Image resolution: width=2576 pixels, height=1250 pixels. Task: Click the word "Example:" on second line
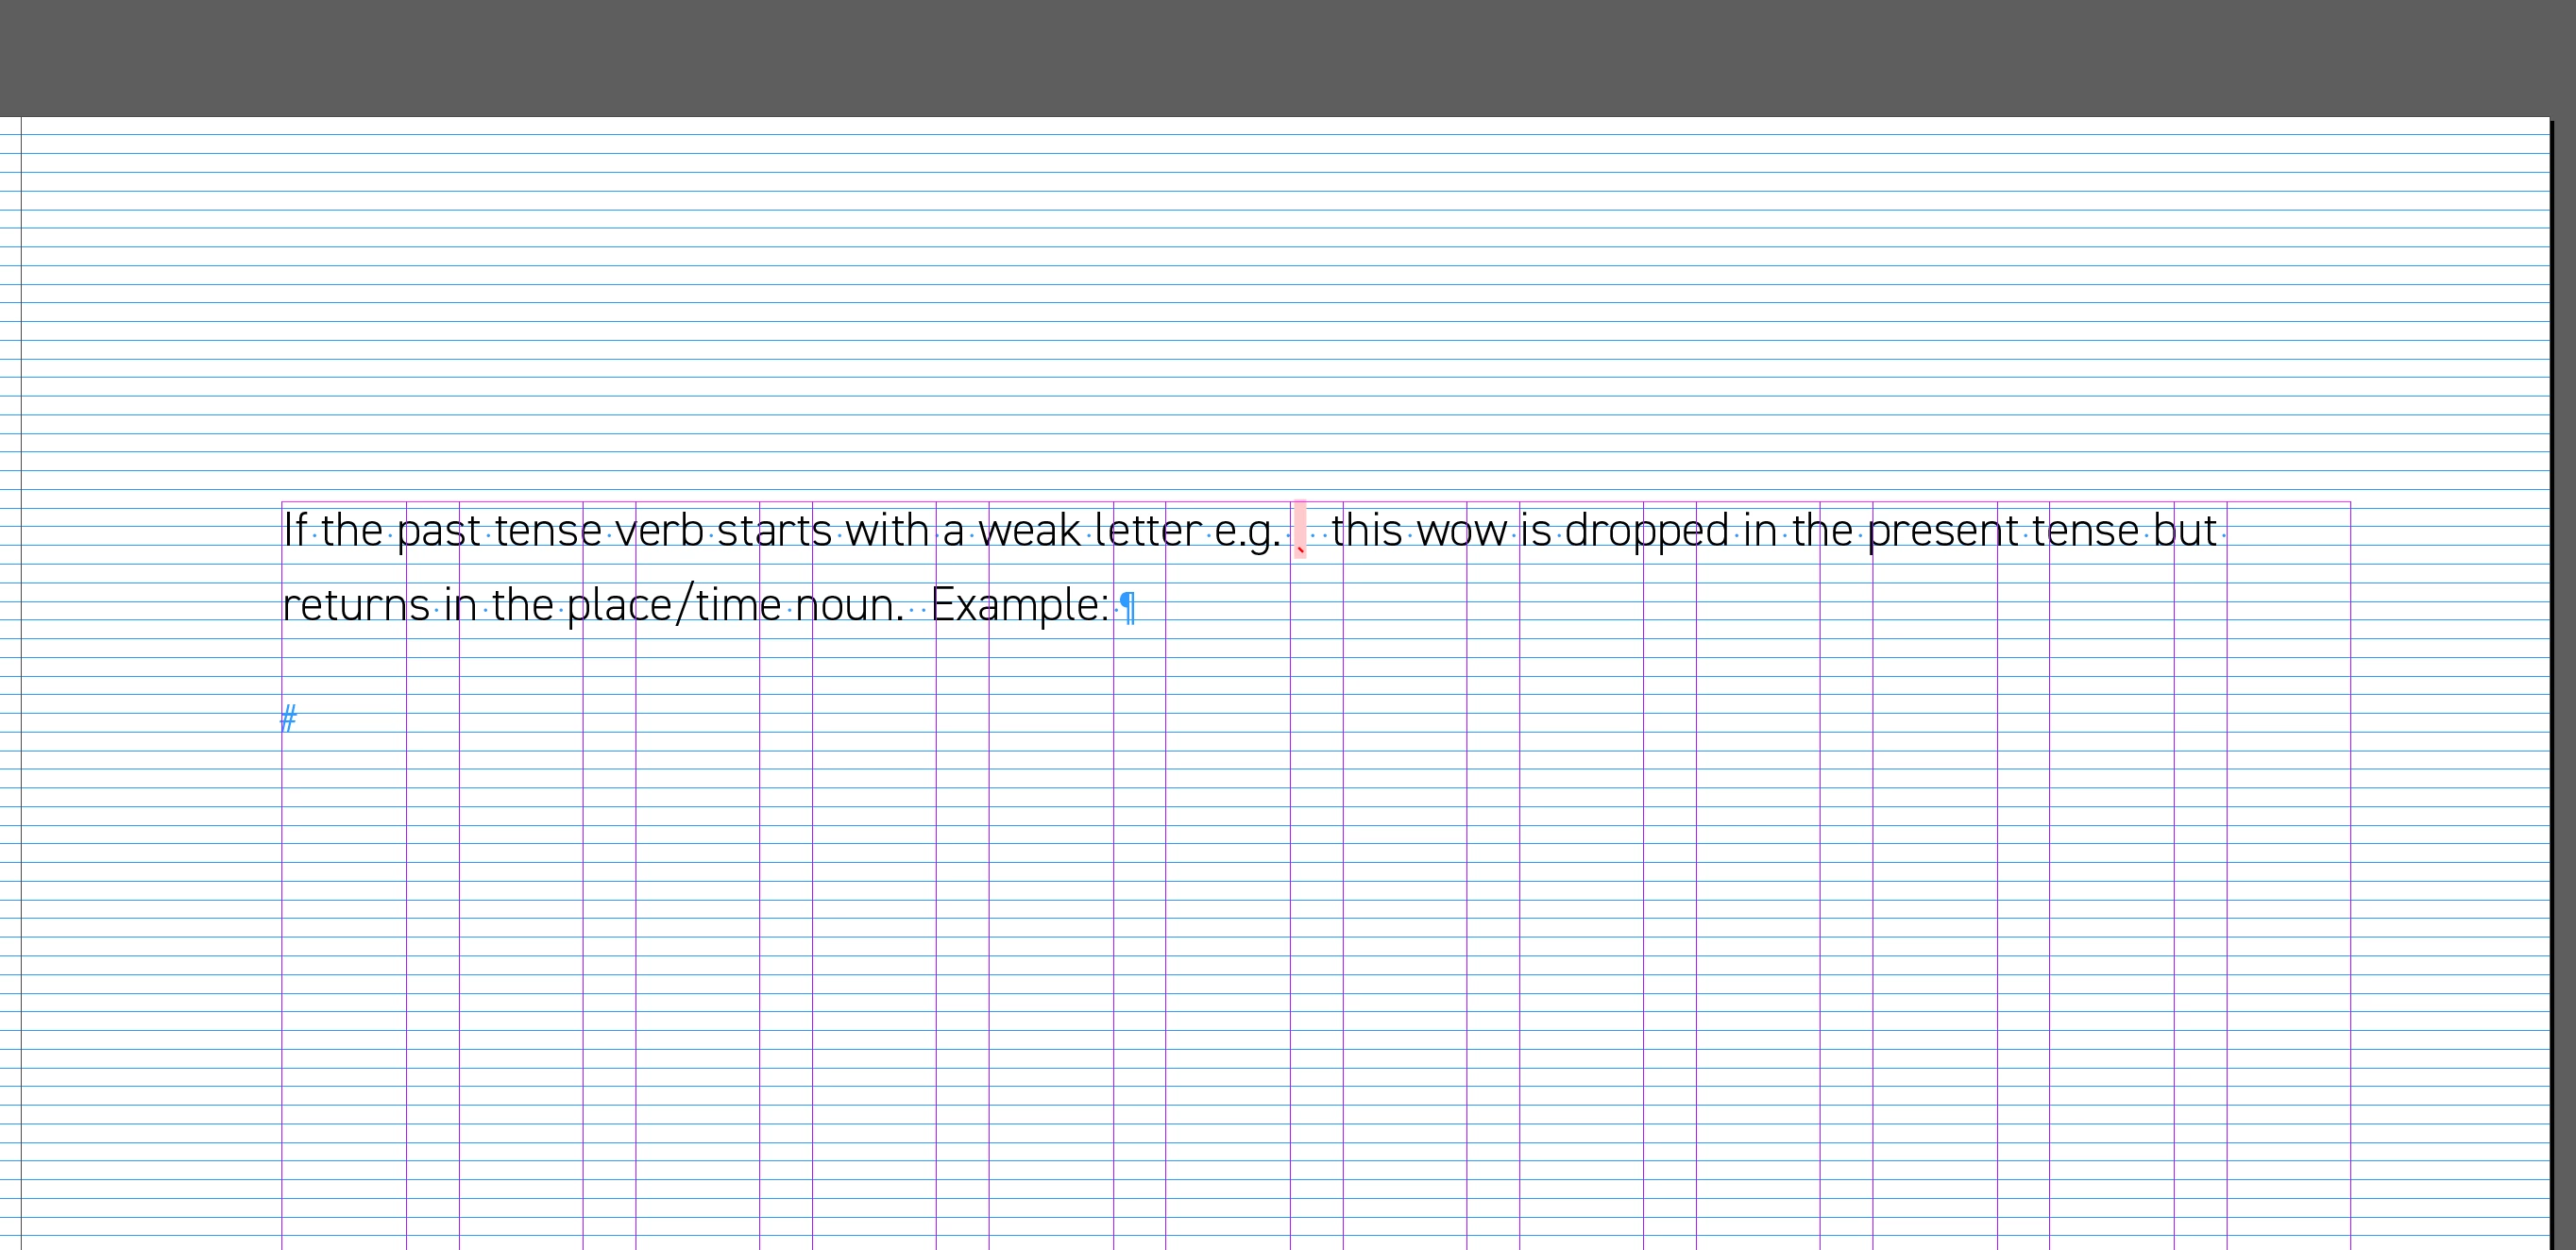tap(1019, 606)
